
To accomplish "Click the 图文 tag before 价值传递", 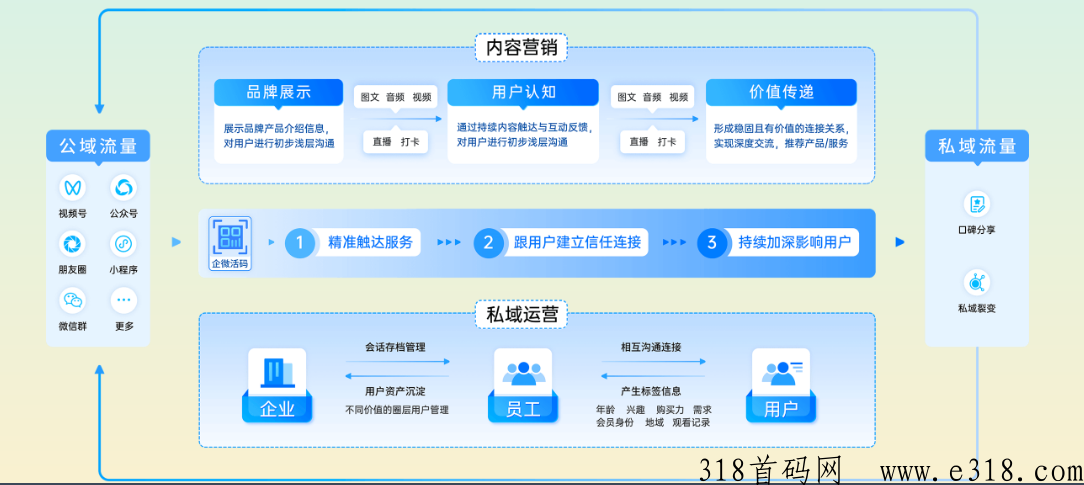I will [x=627, y=97].
